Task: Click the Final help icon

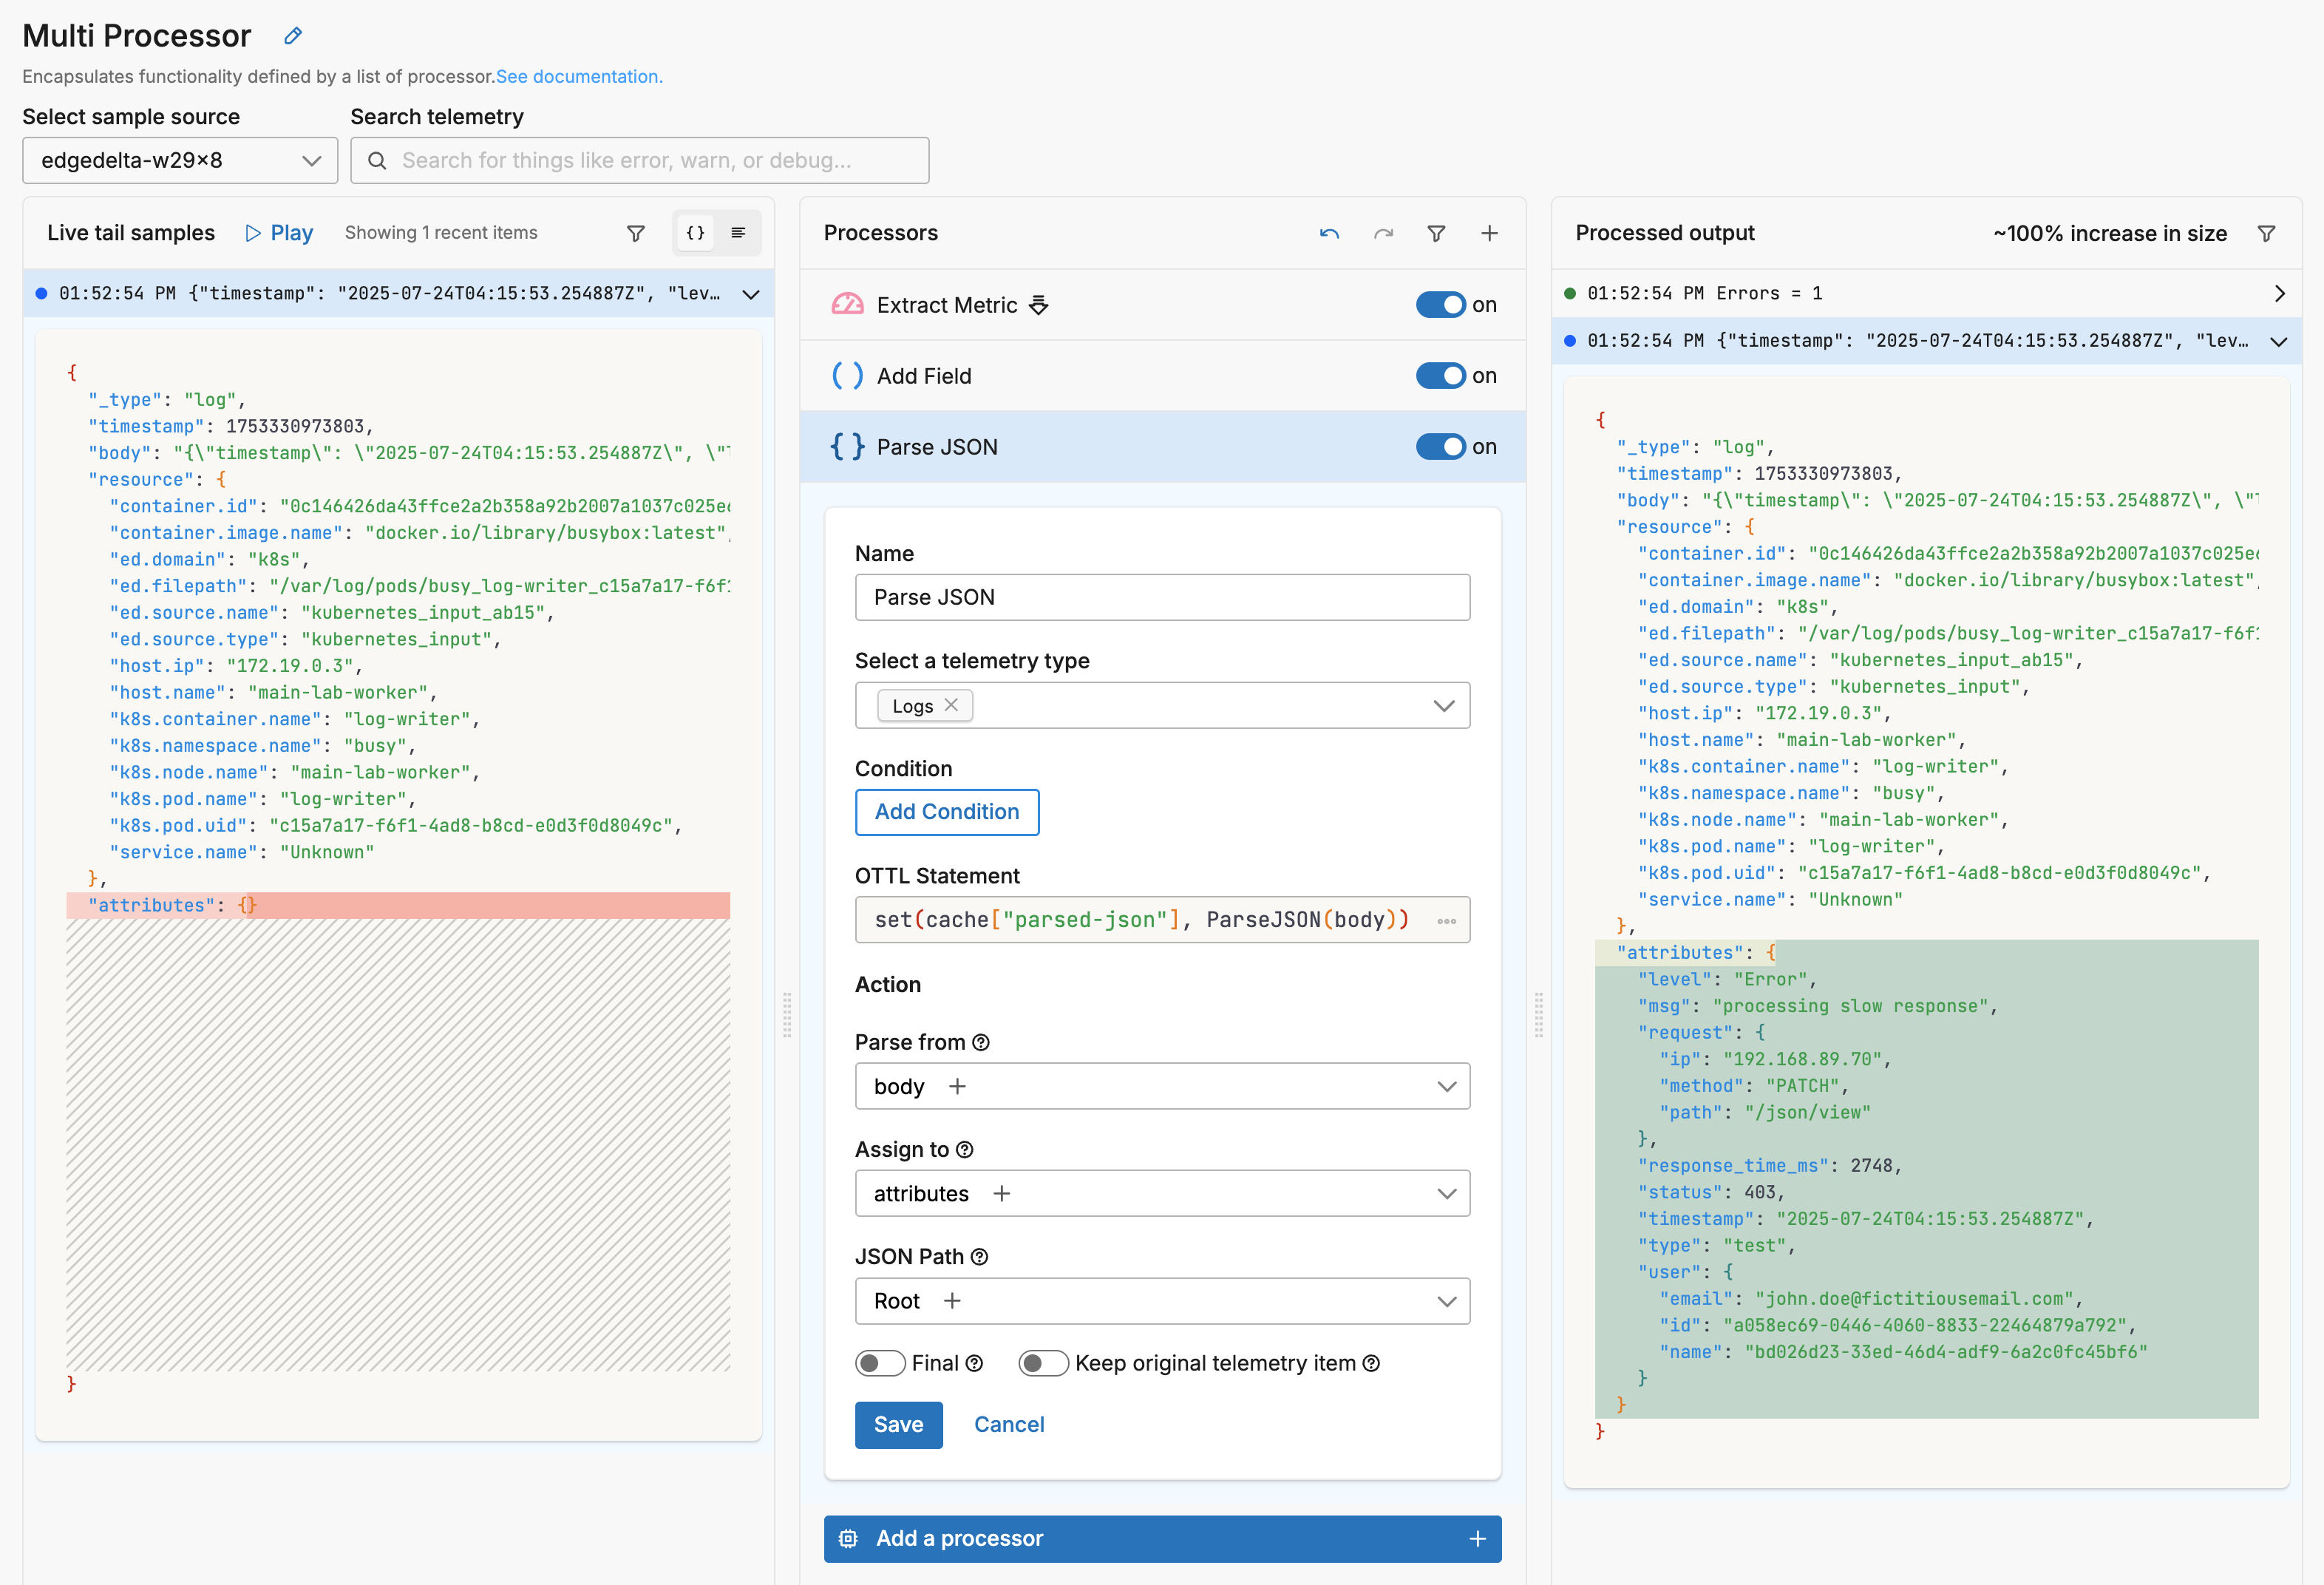Action: 974,1364
